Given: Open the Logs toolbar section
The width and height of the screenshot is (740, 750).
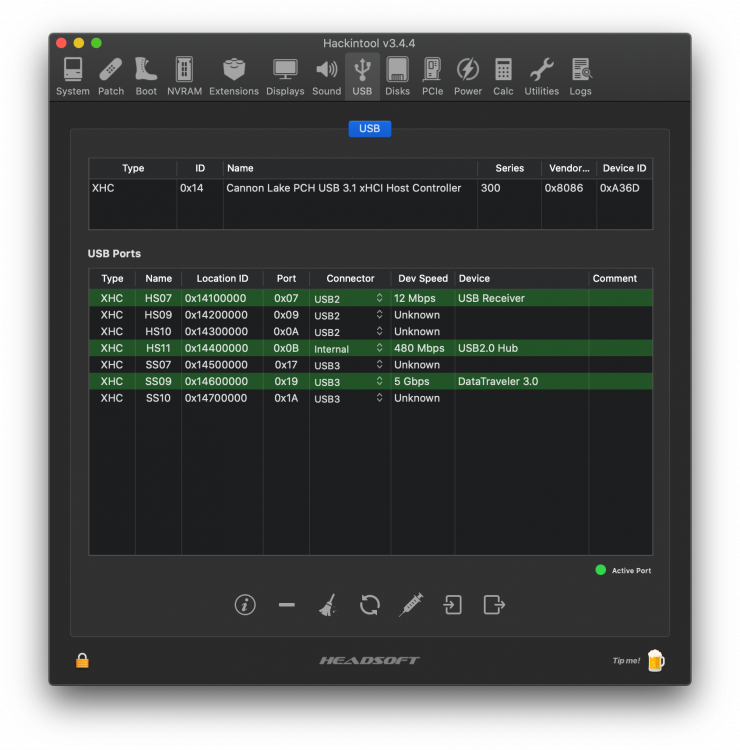Looking at the screenshot, I should (580, 77).
